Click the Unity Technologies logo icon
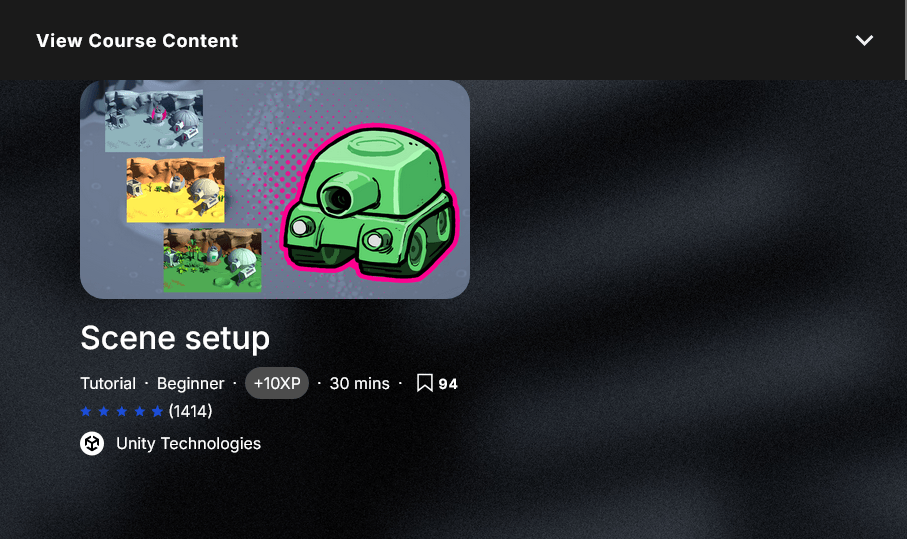 coord(92,444)
